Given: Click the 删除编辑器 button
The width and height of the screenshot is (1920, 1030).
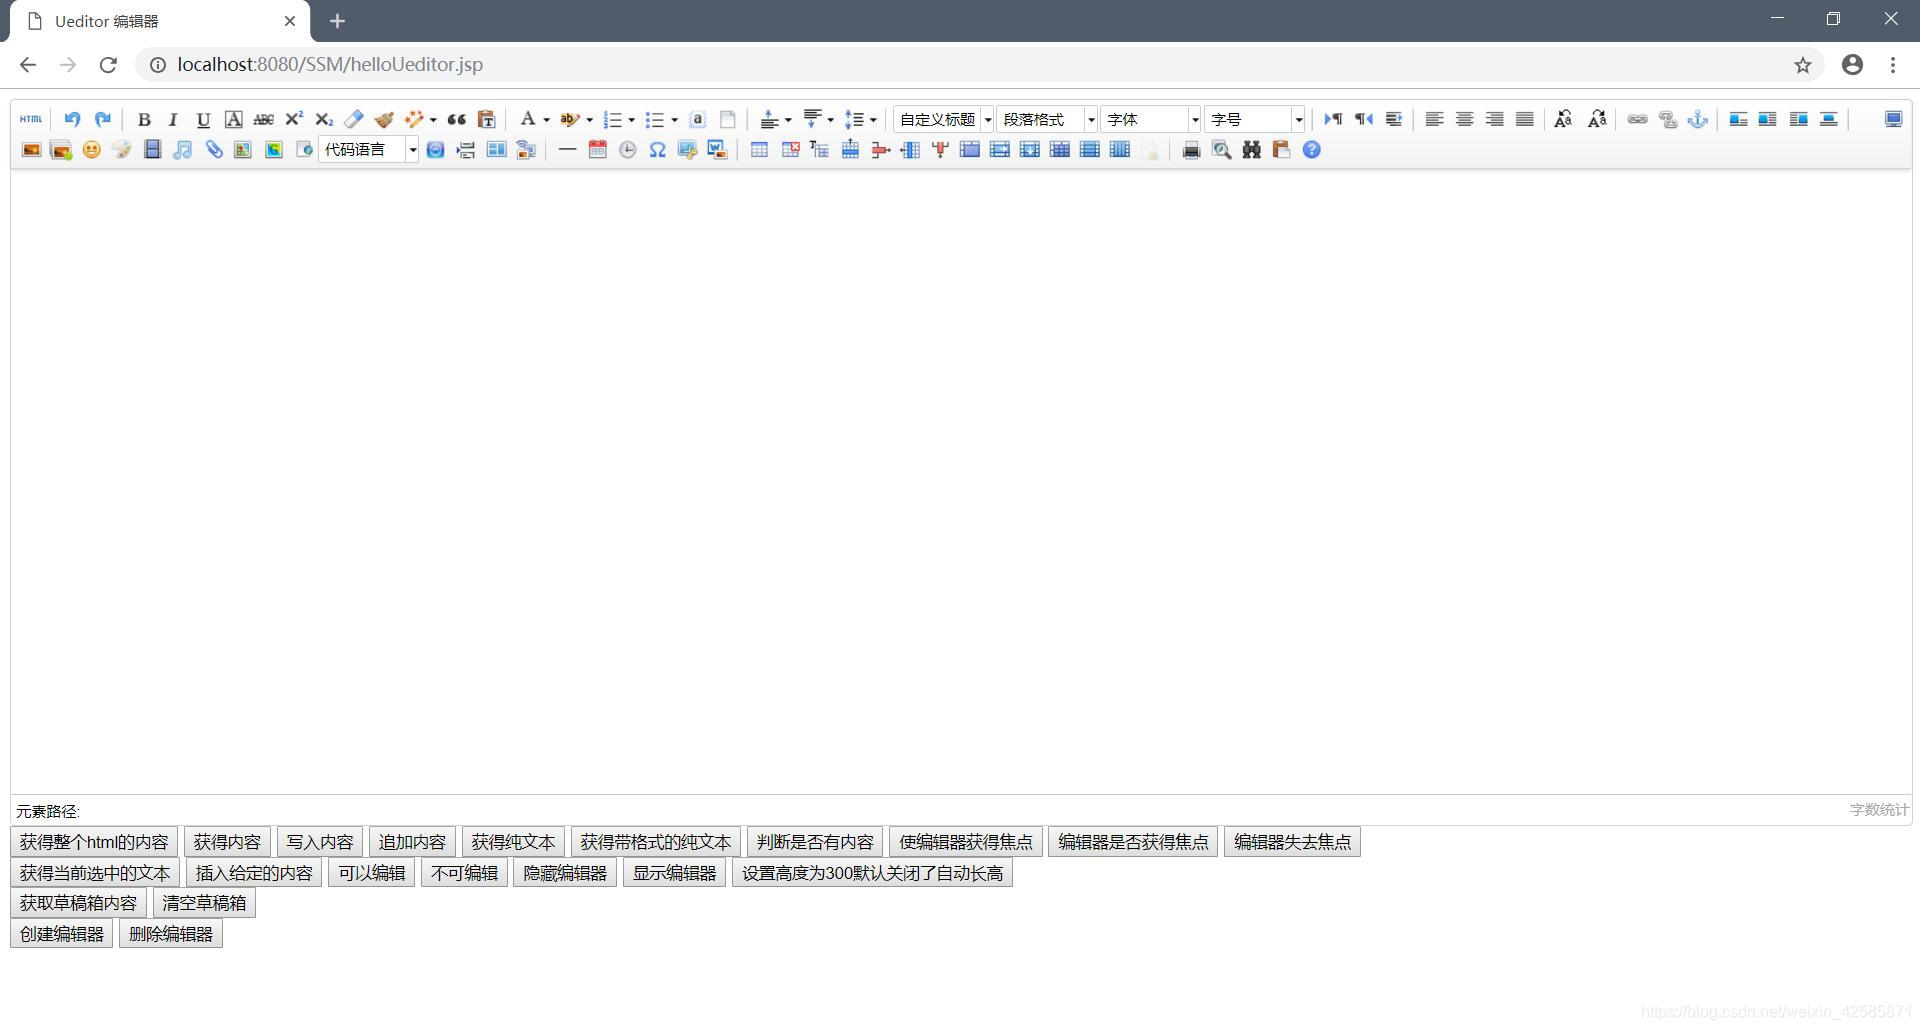Looking at the screenshot, I should pyautogui.click(x=171, y=934).
